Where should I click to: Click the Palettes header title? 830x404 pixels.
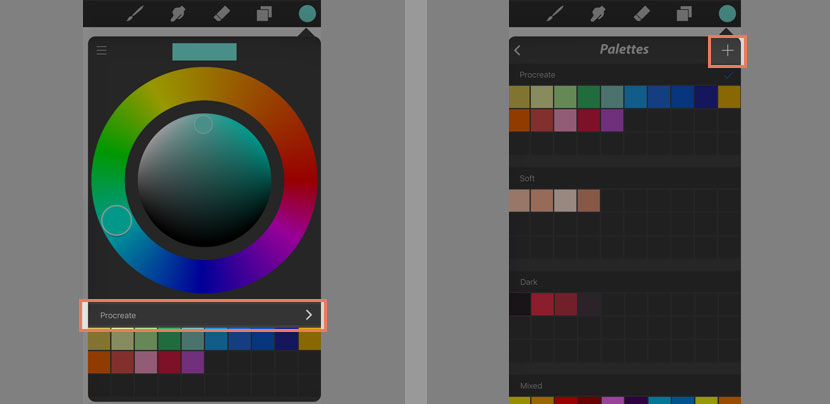(x=624, y=50)
